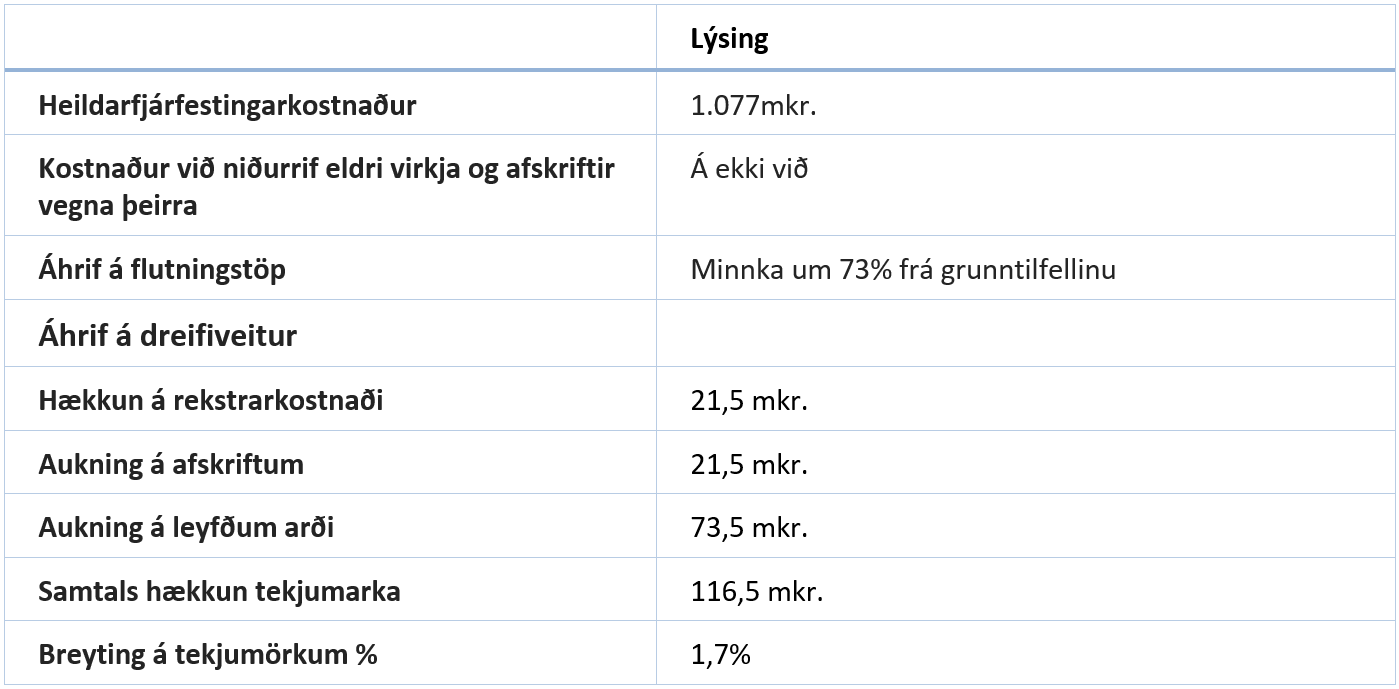Image resolution: width=1399 pixels, height=689 pixels.
Task: Select the Kostnaður við niðurrif eldri virkja label
Action: click(326, 187)
